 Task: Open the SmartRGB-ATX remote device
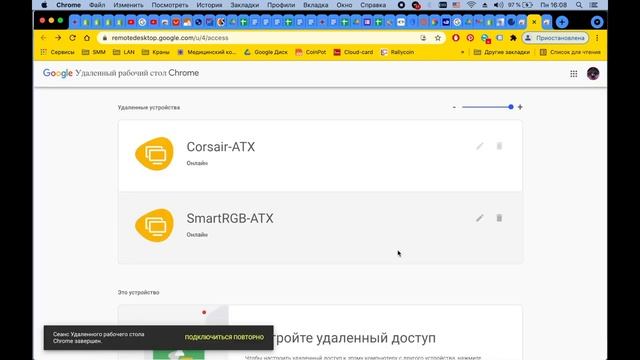[x=320, y=227]
